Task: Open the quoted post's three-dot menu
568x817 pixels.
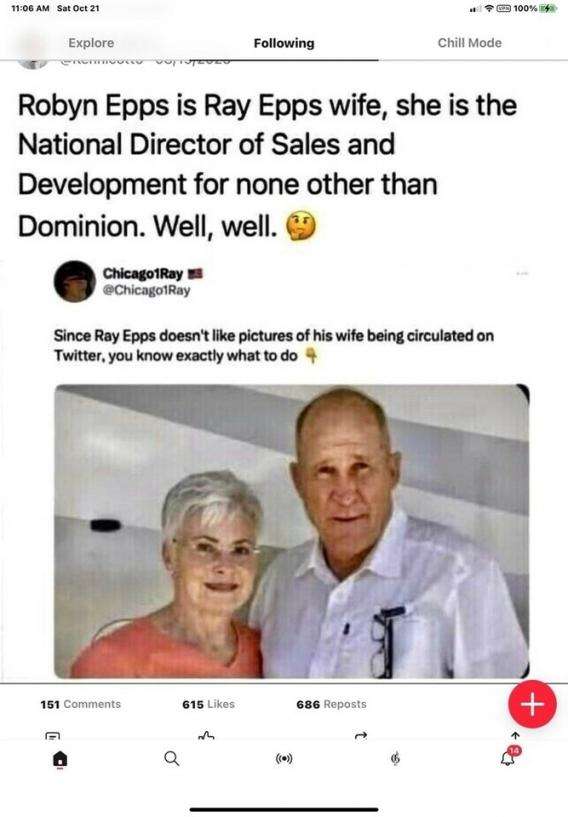Action: click(522, 274)
